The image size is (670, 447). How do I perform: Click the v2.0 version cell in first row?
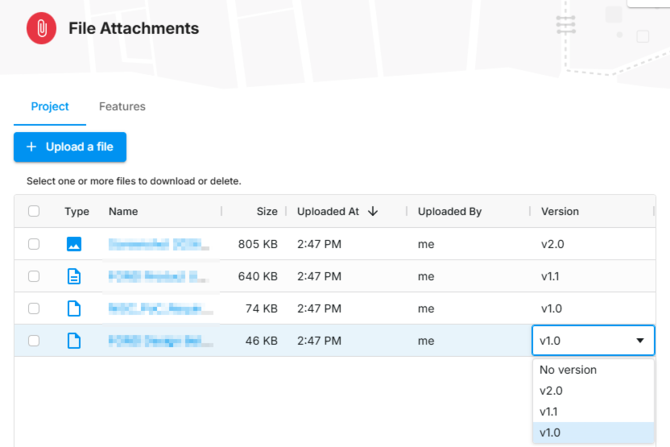tap(552, 244)
